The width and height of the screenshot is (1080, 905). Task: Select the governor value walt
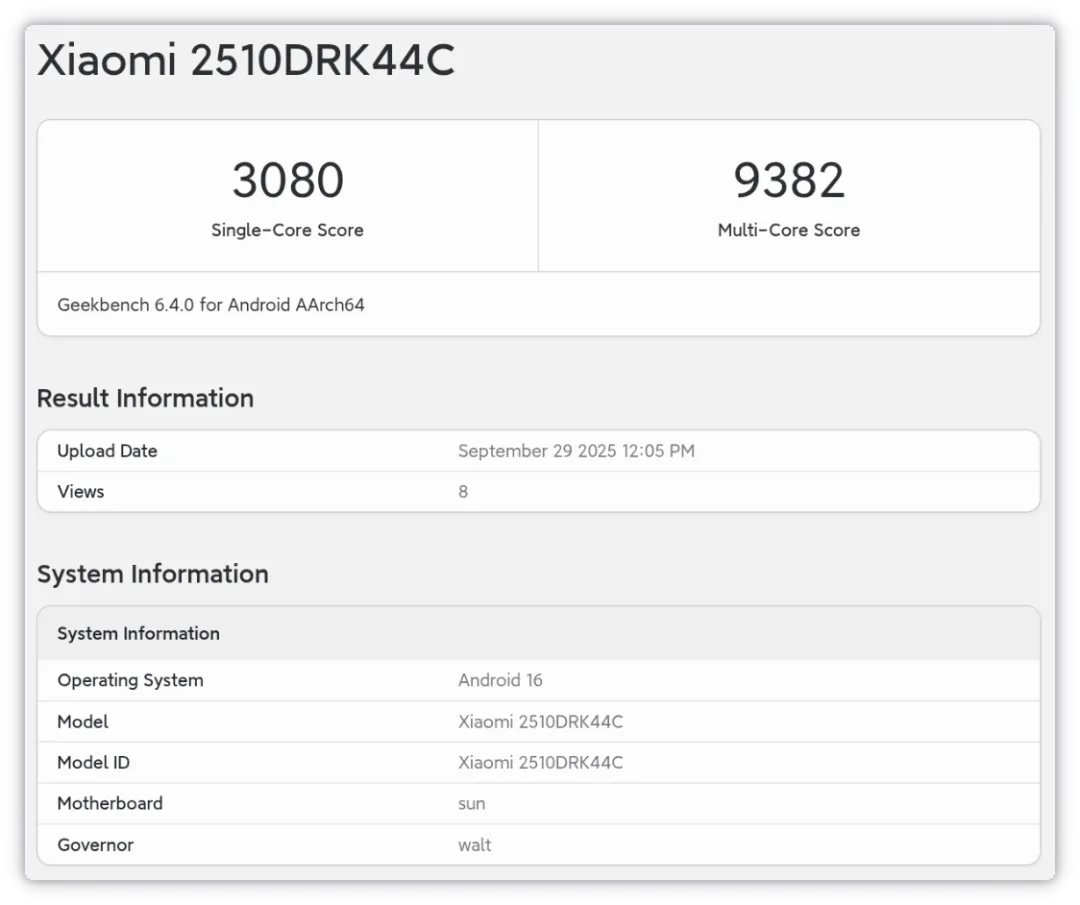pyautogui.click(x=475, y=845)
